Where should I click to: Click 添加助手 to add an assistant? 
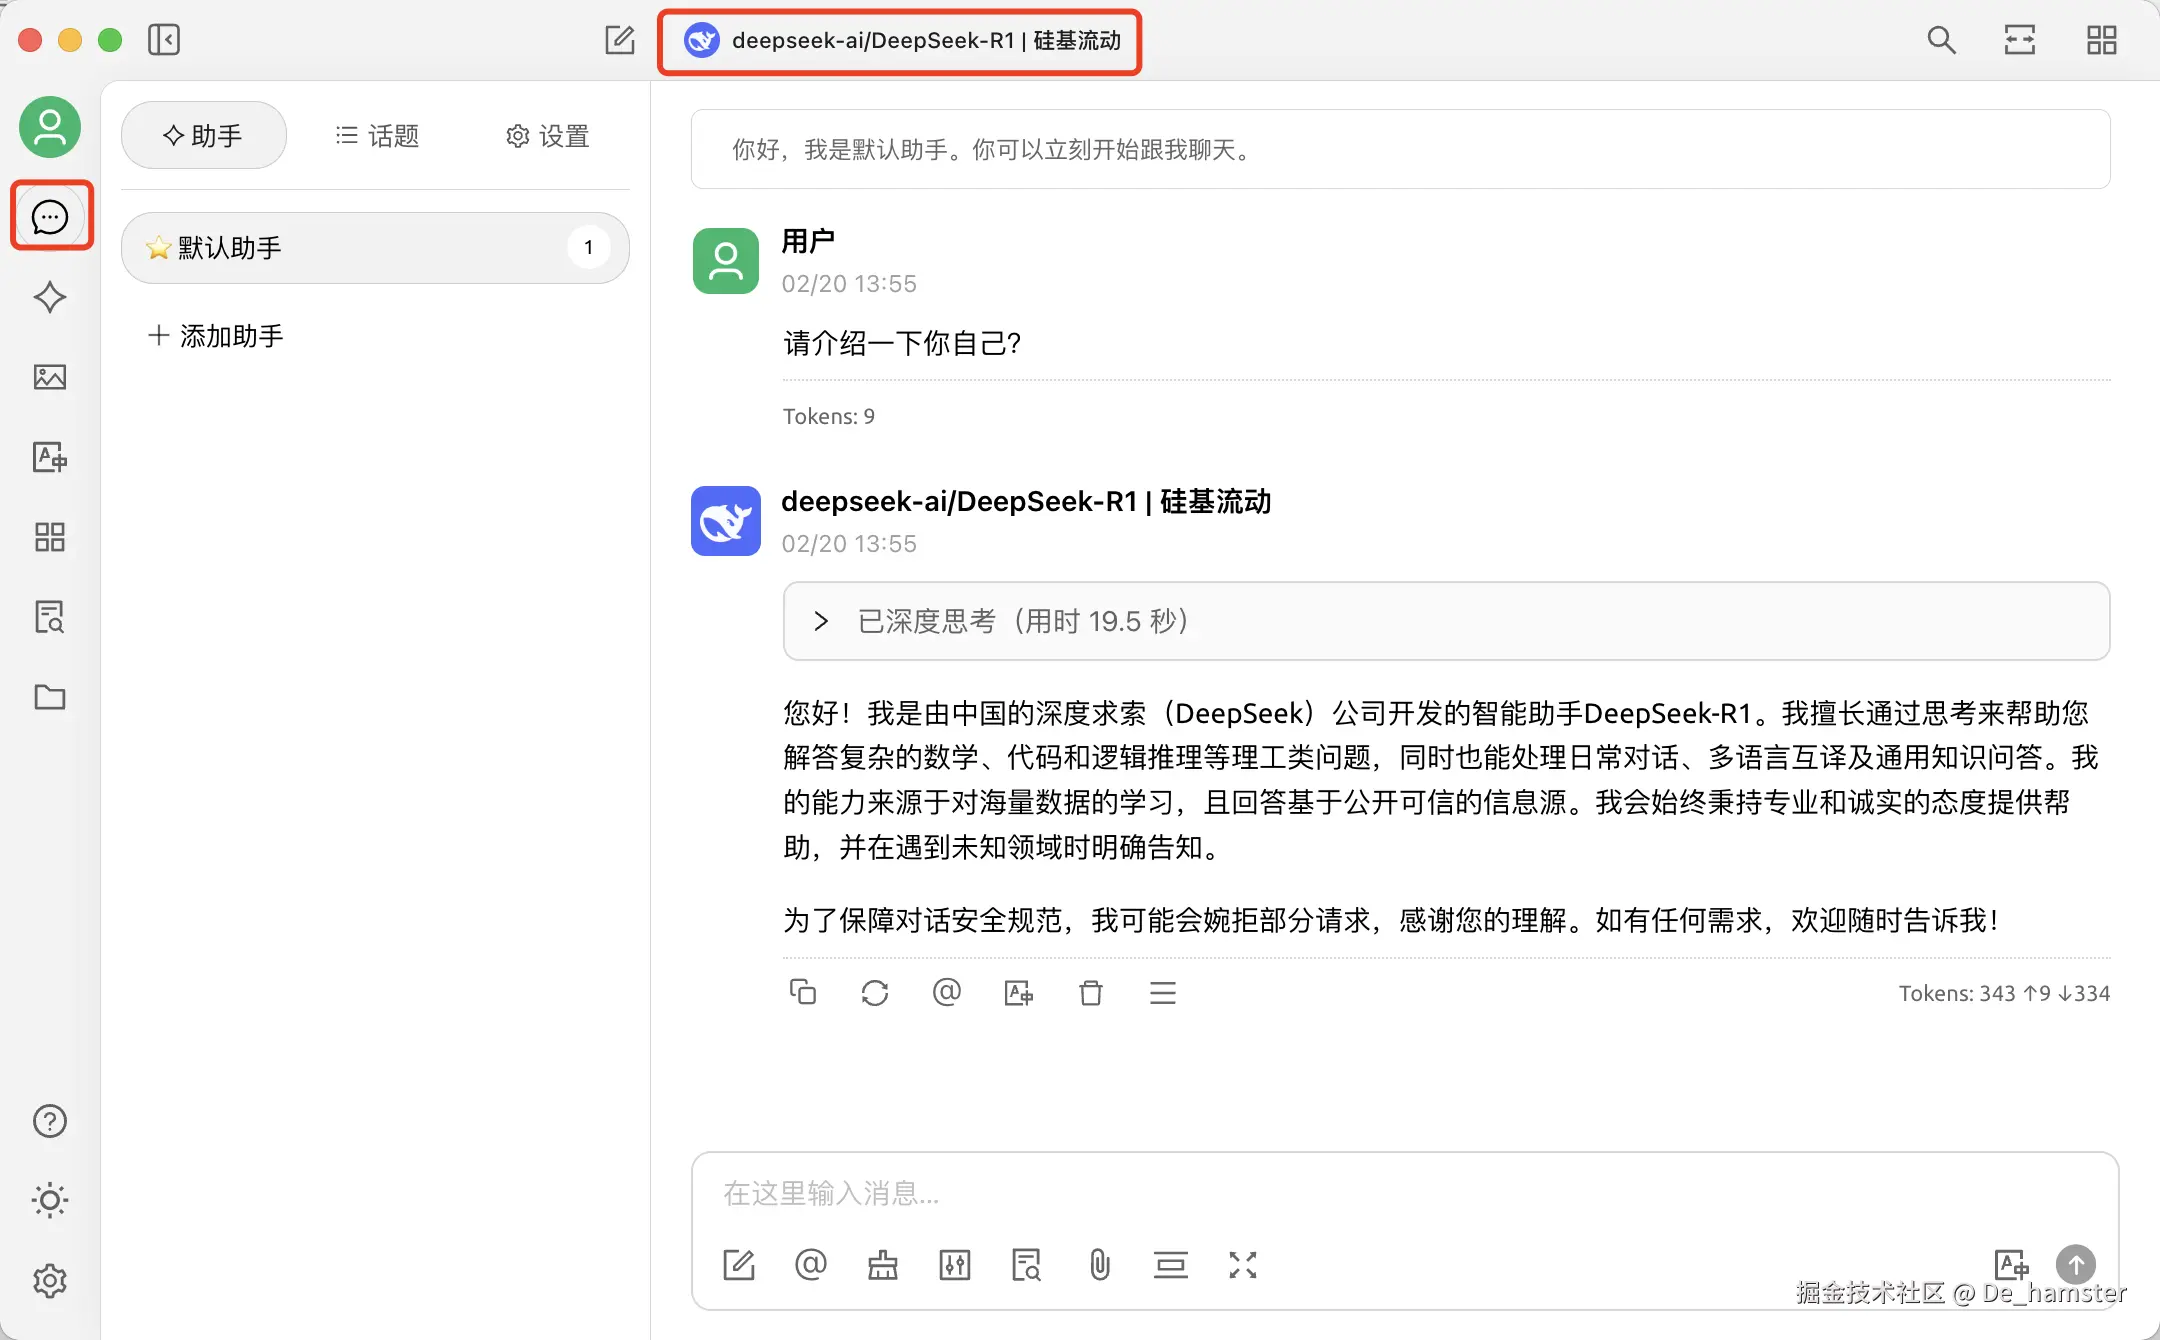click(216, 336)
